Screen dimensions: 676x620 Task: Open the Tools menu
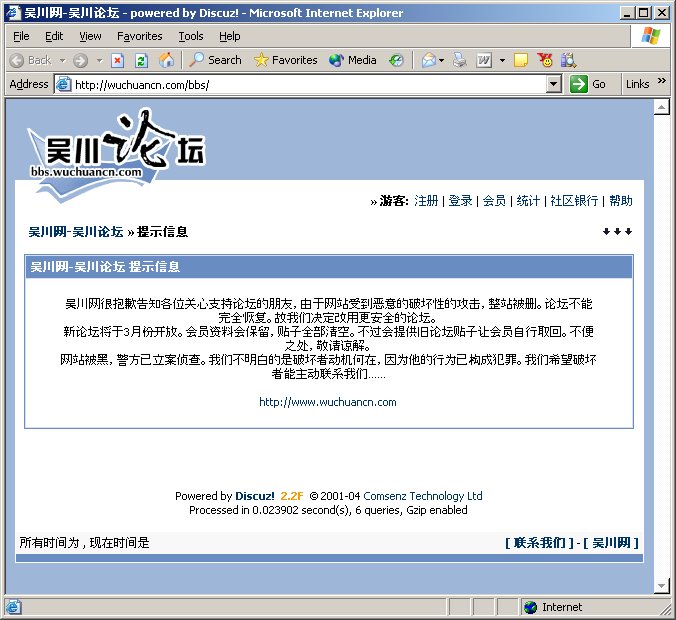coord(190,36)
